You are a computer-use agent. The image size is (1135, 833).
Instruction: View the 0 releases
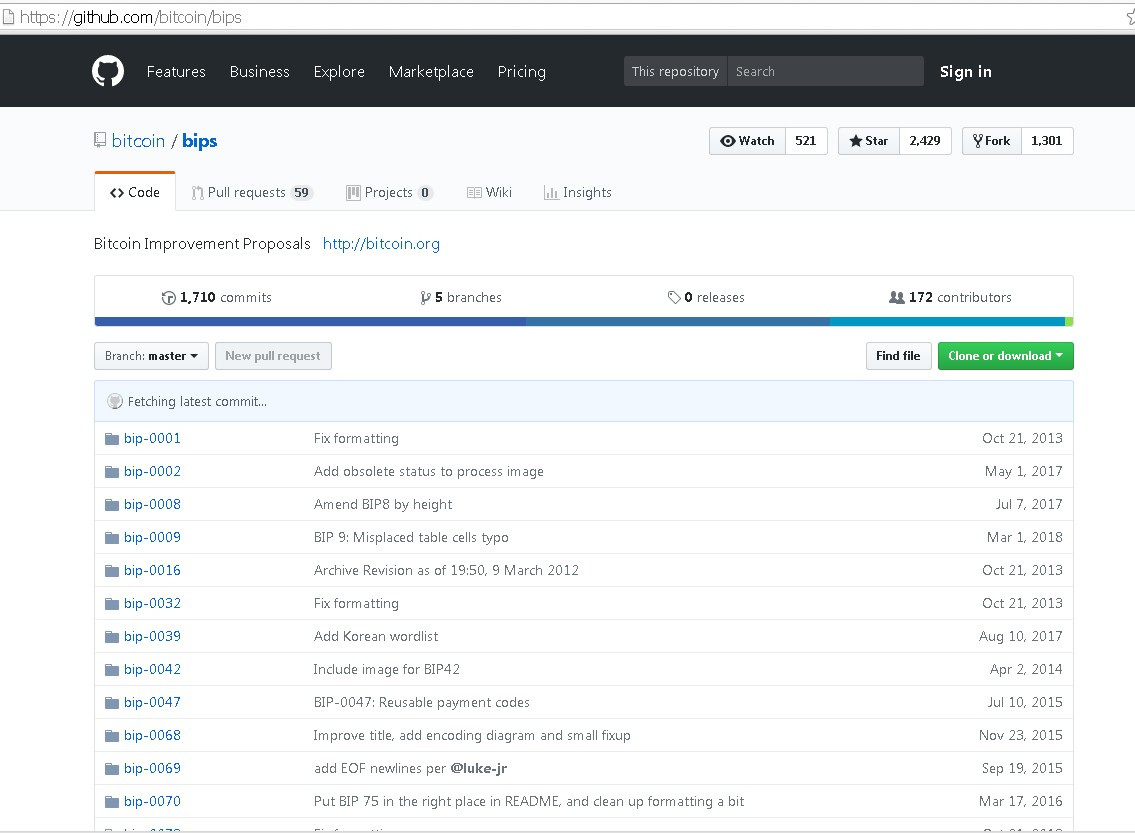[706, 297]
